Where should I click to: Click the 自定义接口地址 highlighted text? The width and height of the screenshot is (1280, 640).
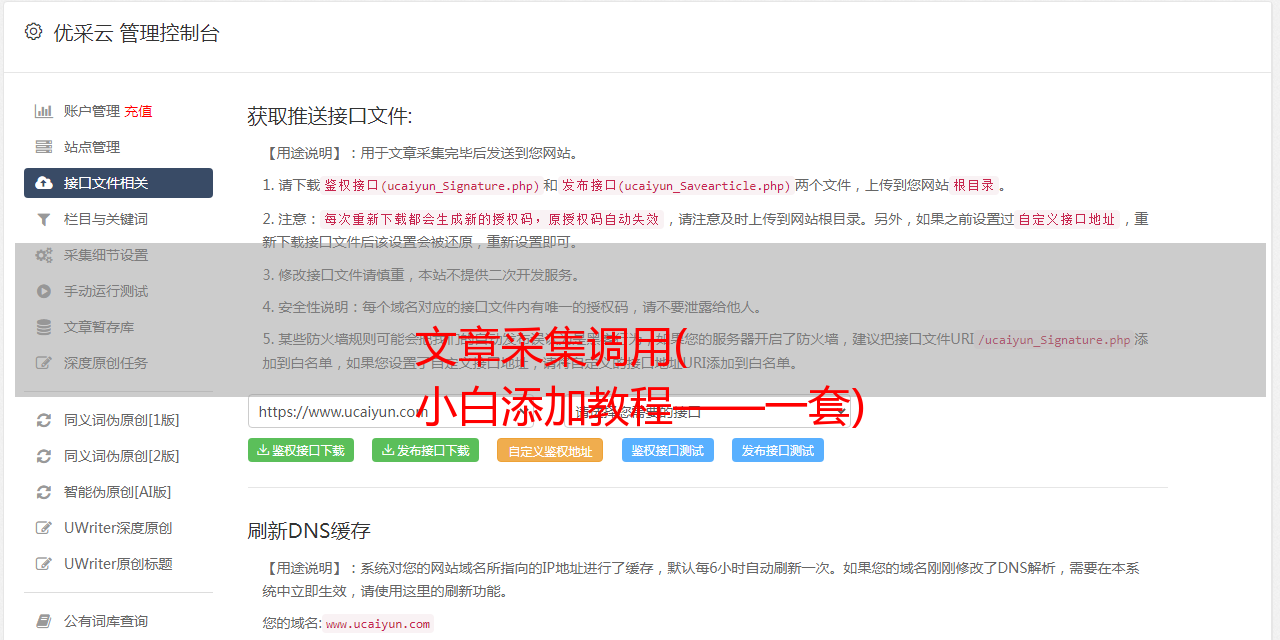pyautogui.click(x=1067, y=219)
